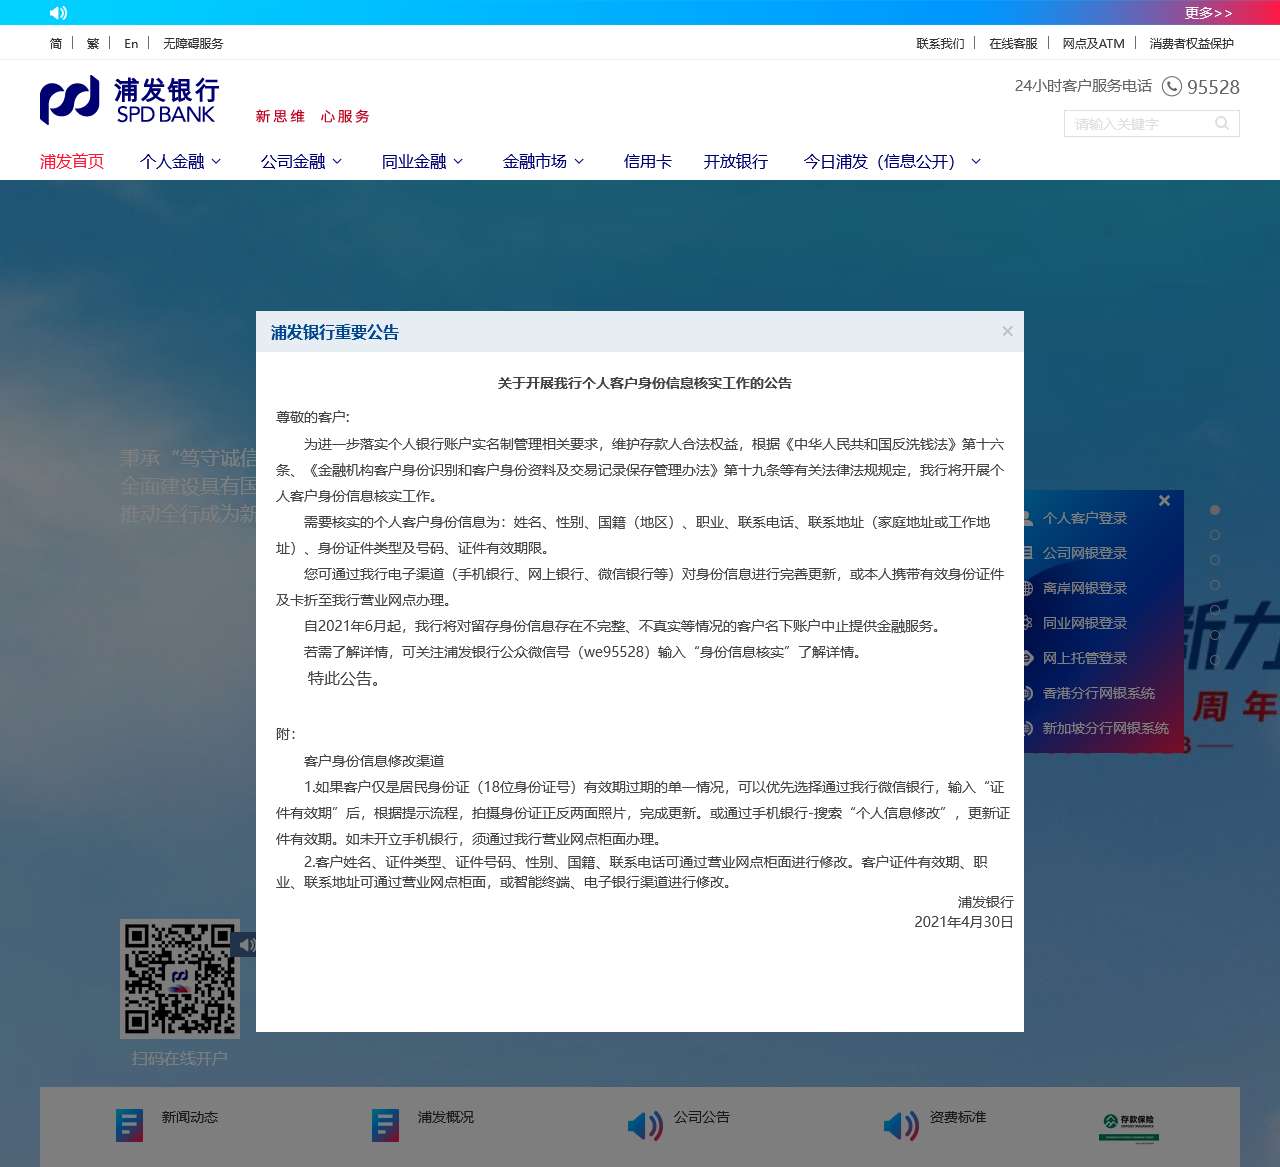
Task: Click the announcement date 2021年4月30日
Action: point(964,922)
